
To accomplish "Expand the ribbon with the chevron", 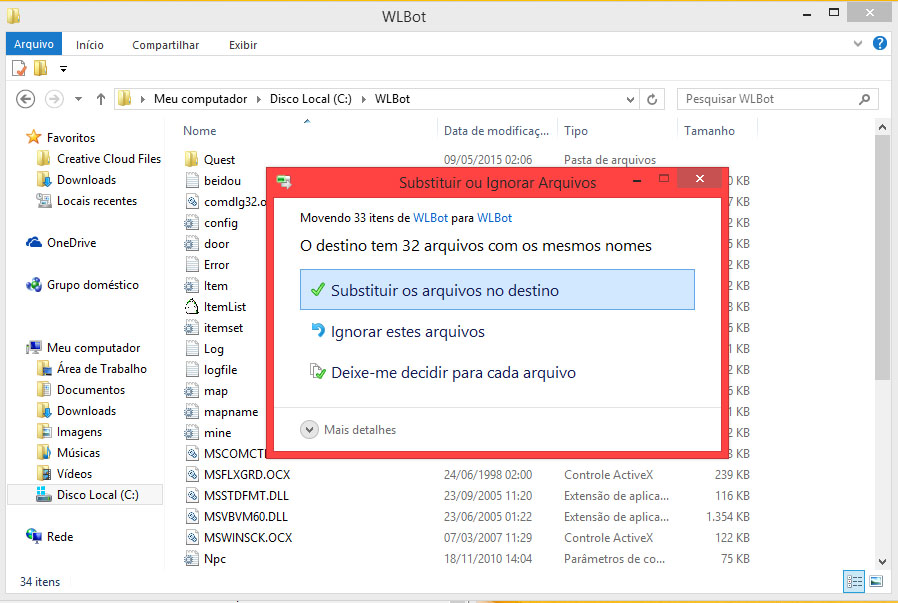I will [858, 44].
